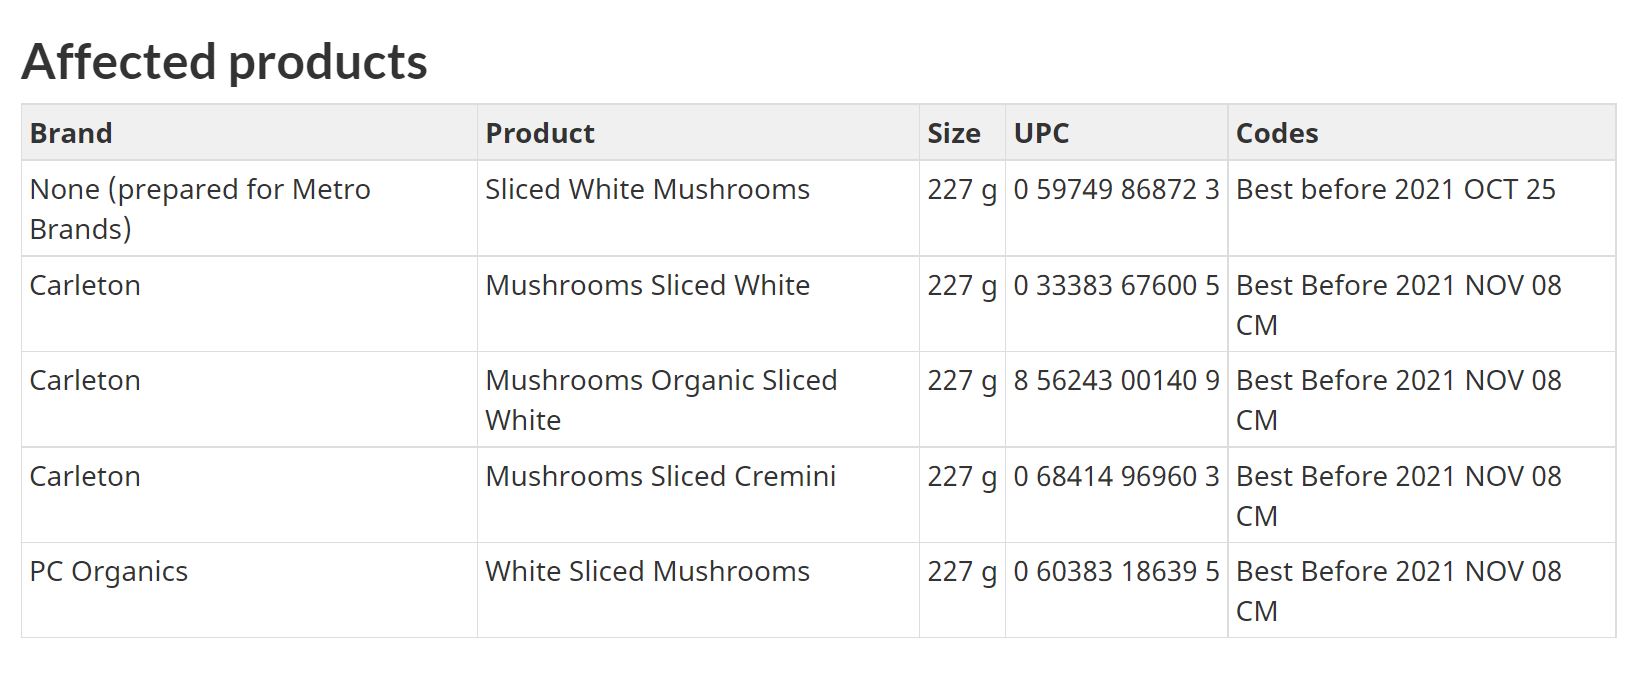Select UPC 0 59749 86872 3
This screenshot has width=1642, height=677.
tap(1116, 190)
